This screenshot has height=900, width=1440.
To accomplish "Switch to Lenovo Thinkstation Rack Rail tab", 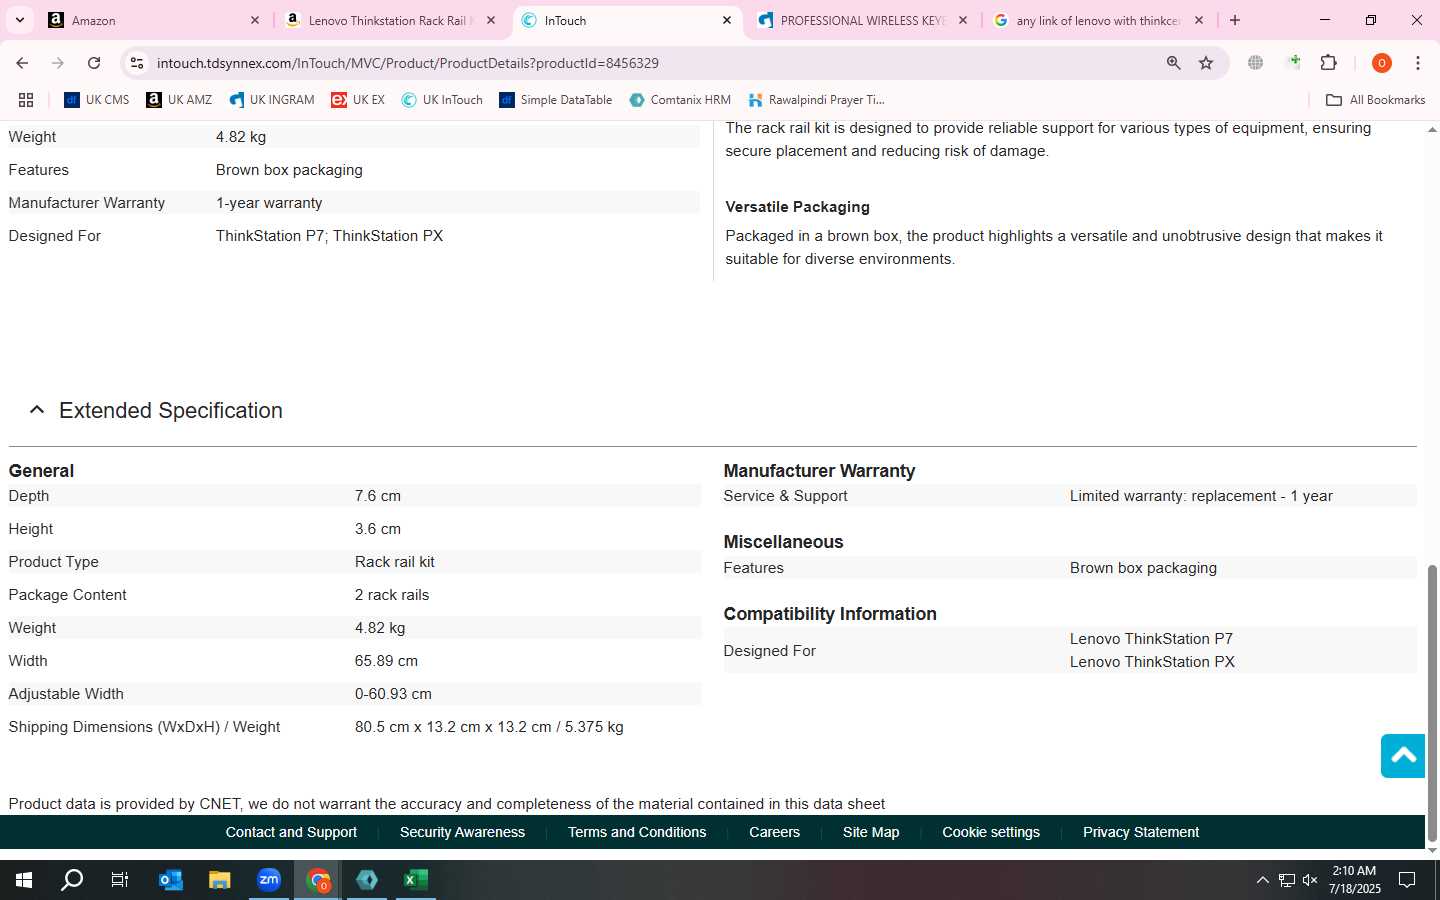I will (391, 20).
